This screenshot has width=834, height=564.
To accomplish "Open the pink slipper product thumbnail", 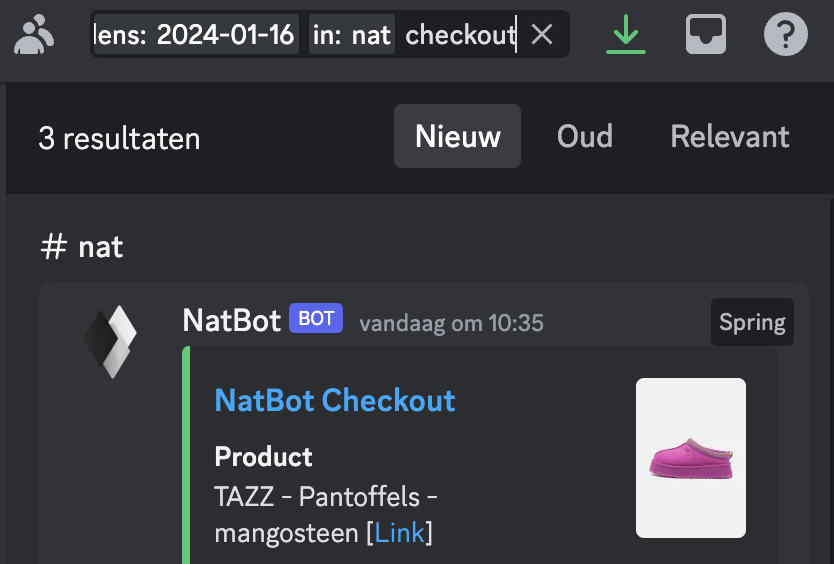I will [x=690, y=458].
